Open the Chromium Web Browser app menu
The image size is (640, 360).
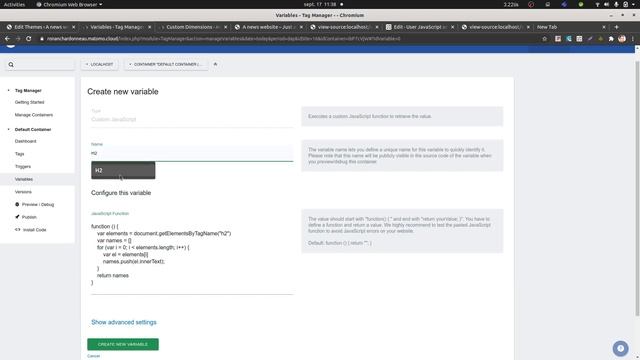69,4
